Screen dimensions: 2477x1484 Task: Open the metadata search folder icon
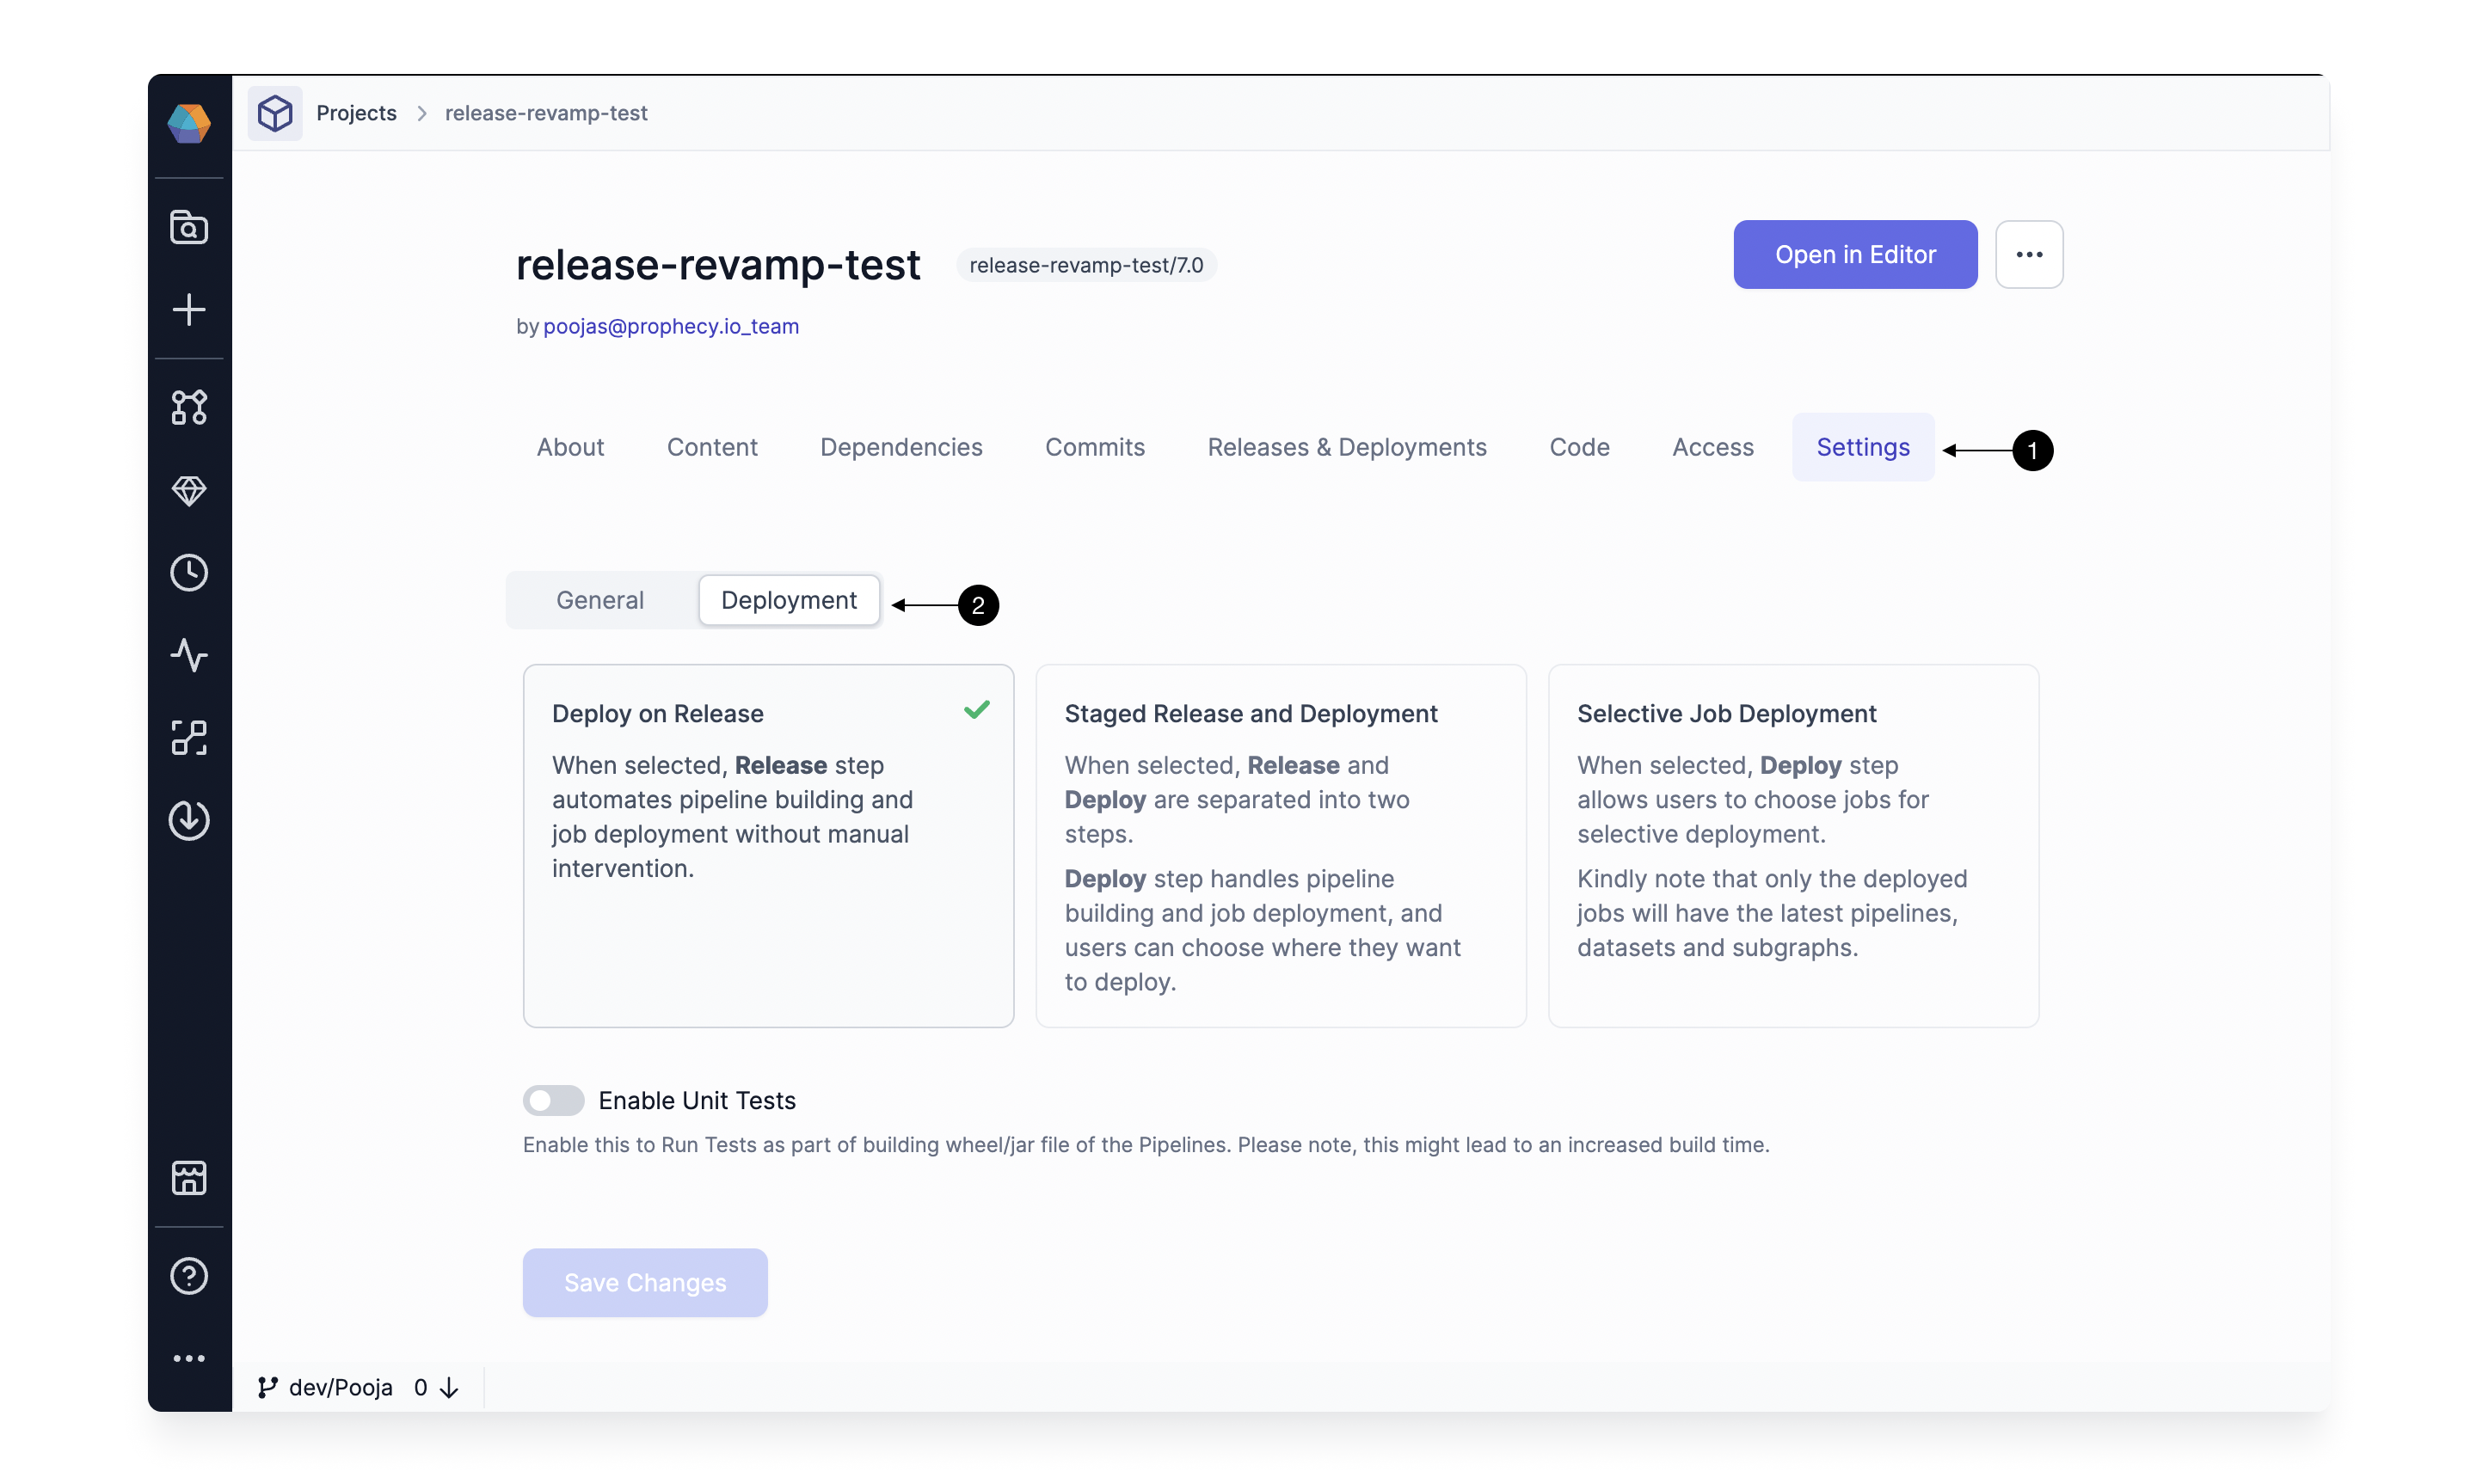pos(188,228)
